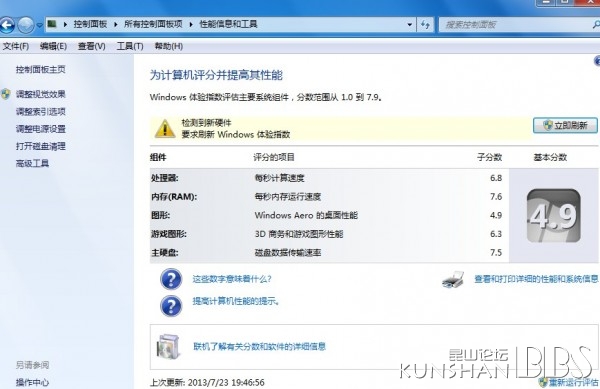
Task: Open the 工具(T) menu
Action: tap(130, 46)
